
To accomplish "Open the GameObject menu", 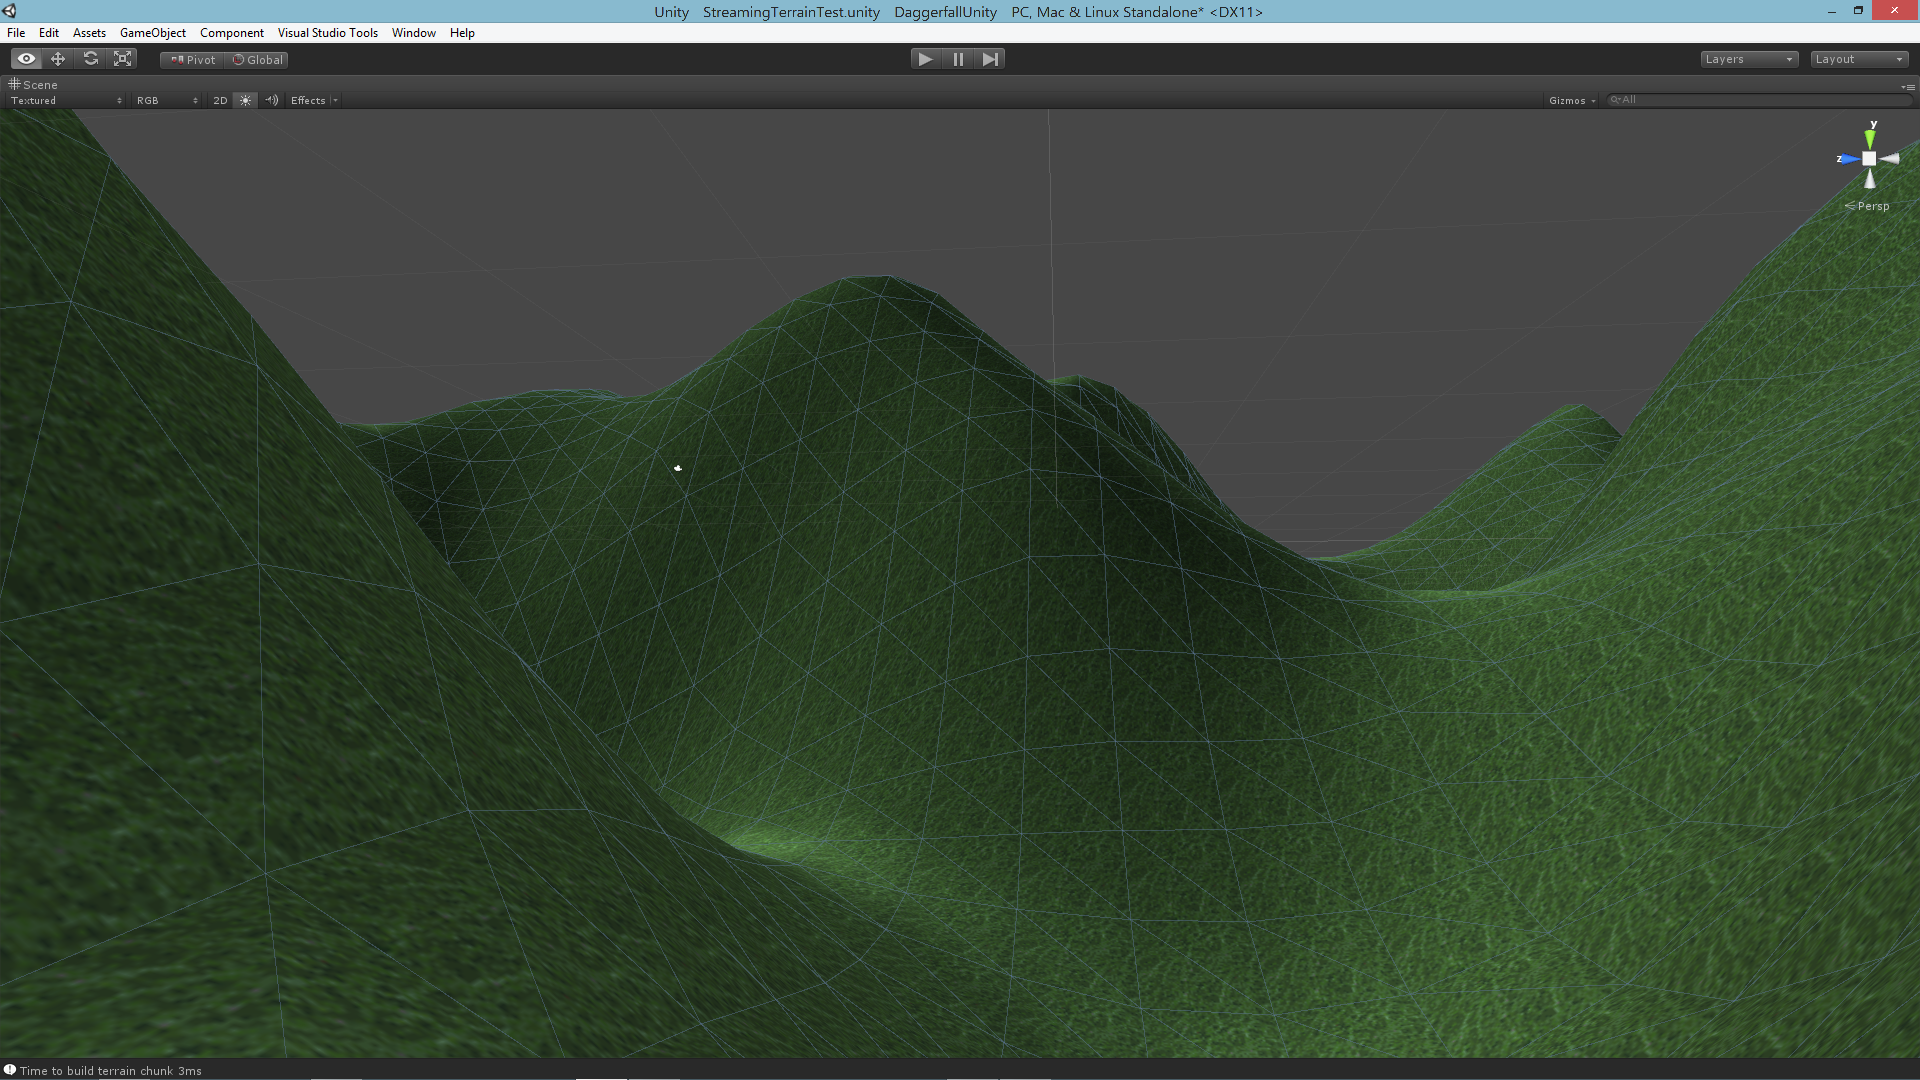I will (153, 32).
